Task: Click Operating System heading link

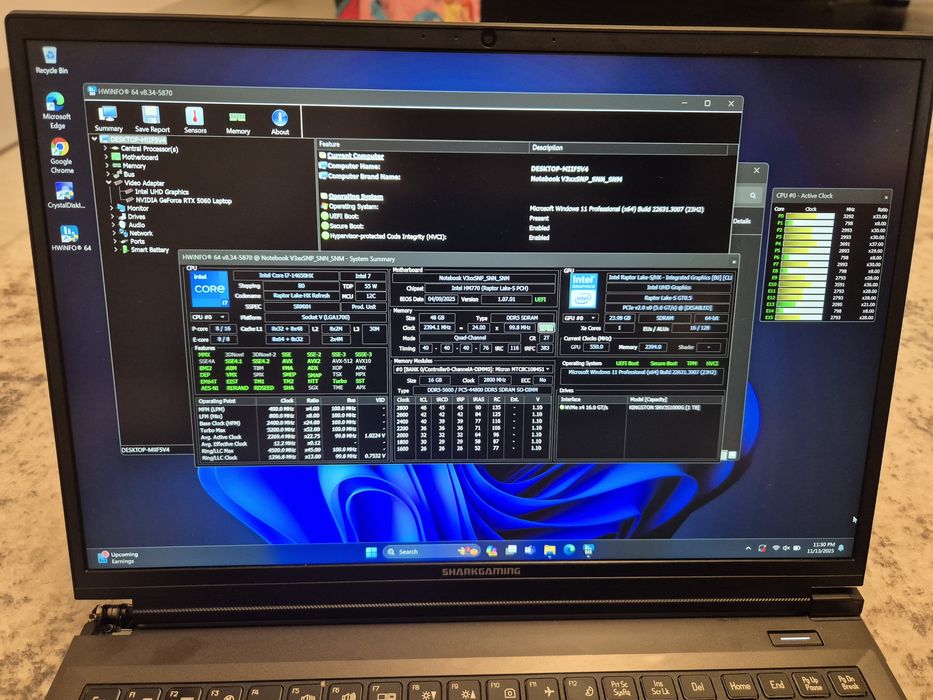Action: pos(356,196)
